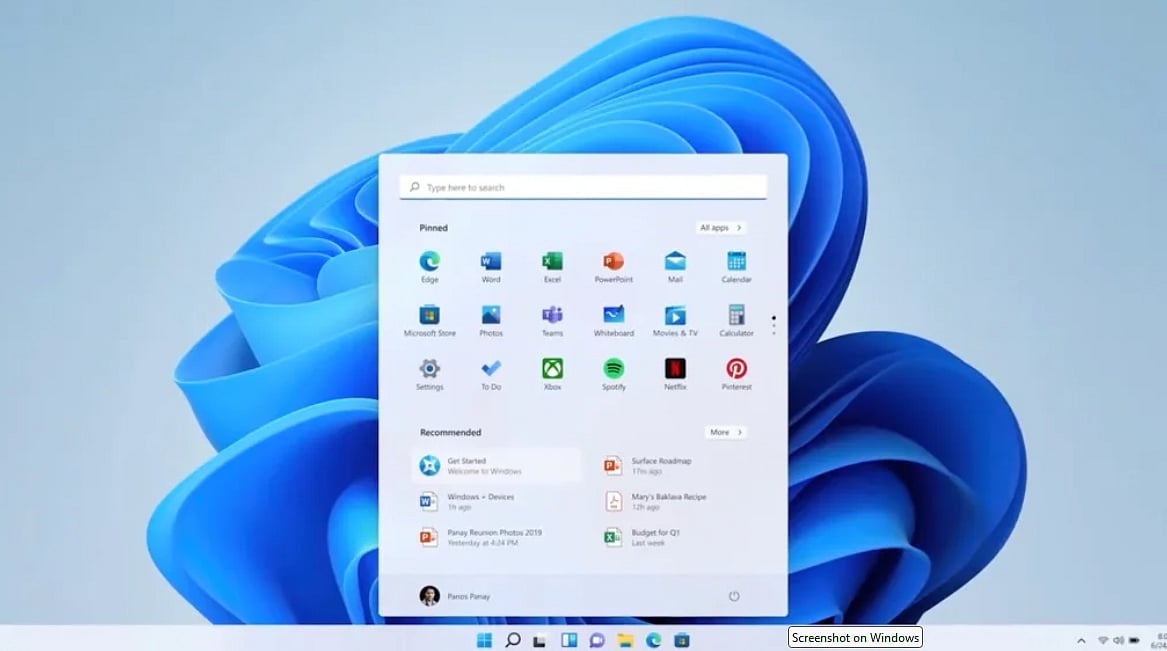Viewport: 1167px width, 651px height.
Task: Open the Excel pinned app
Action: click(x=552, y=262)
